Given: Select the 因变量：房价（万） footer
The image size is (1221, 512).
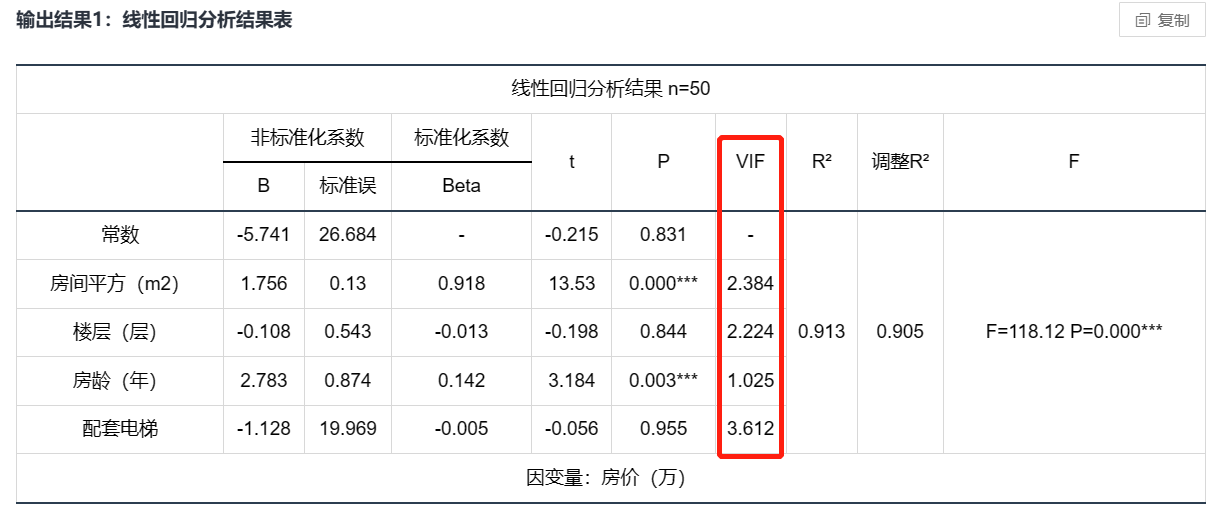Looking at the screenshot, I should click(x=611, y=477).
